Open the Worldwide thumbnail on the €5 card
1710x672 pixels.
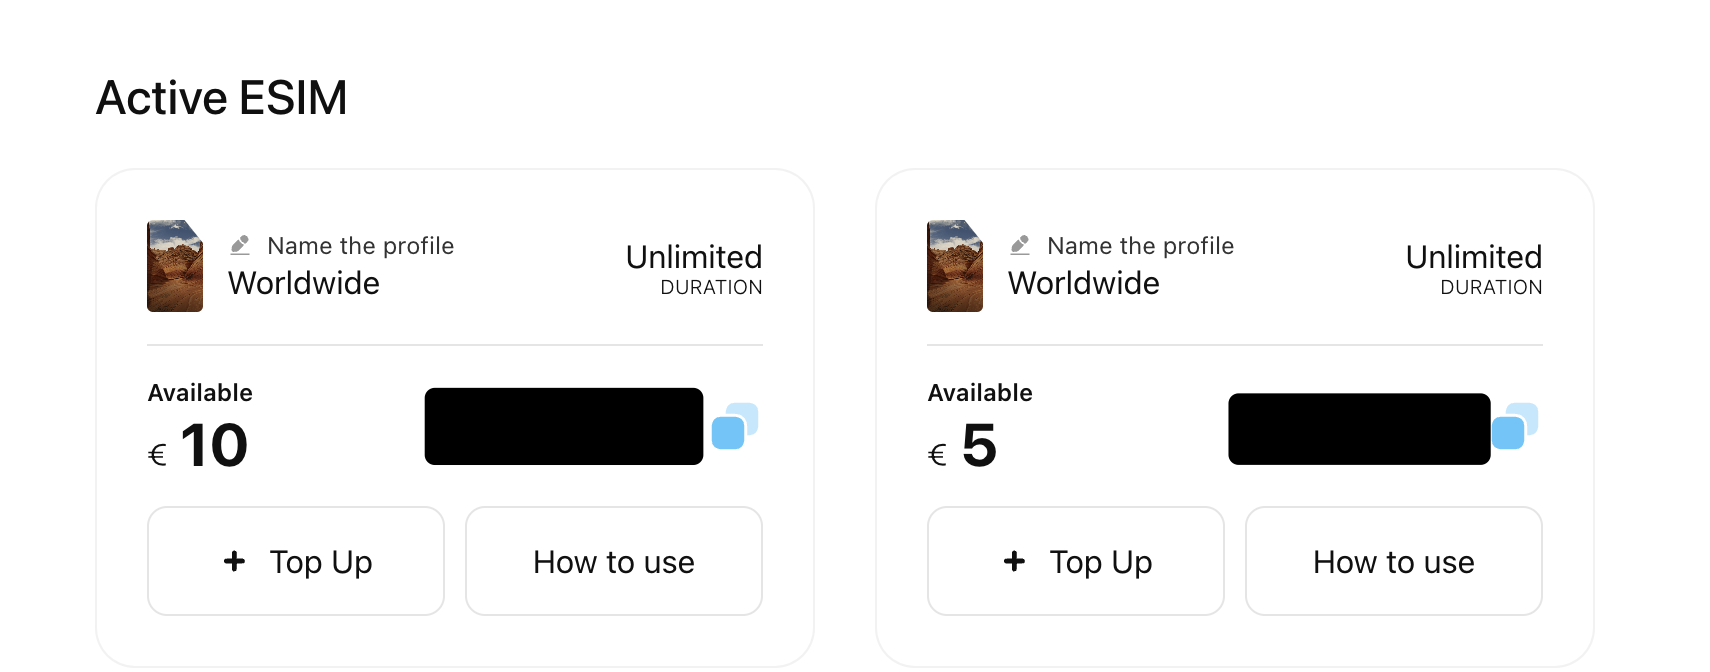pyautogui.click(x=955, y=266)
